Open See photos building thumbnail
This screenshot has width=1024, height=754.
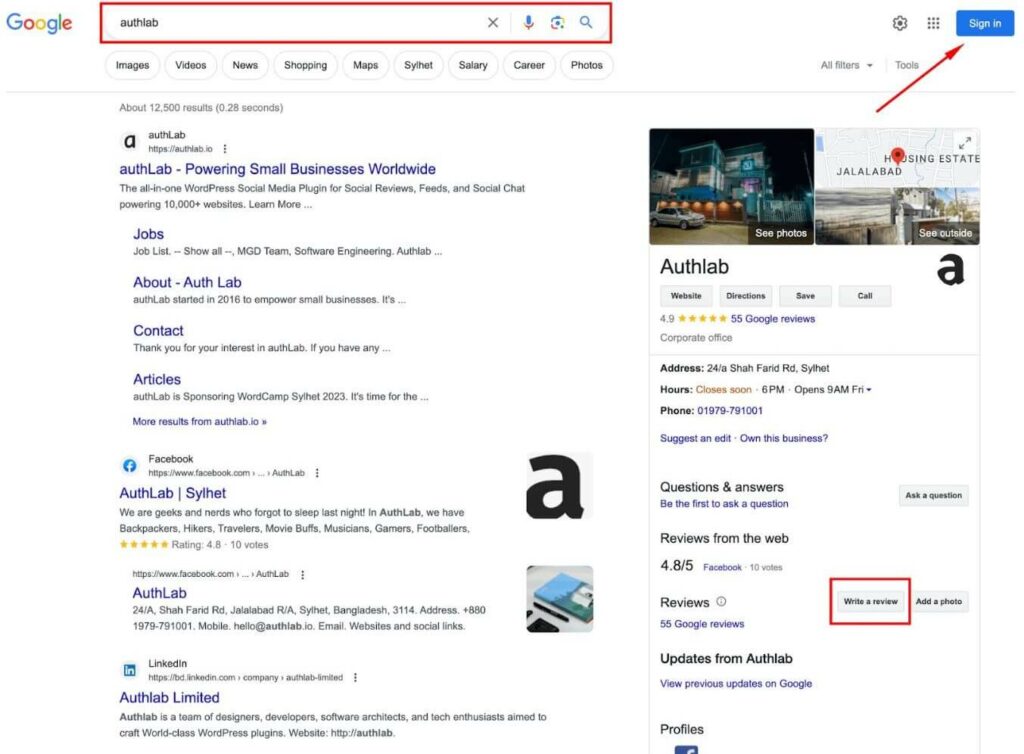coord(731,187)
